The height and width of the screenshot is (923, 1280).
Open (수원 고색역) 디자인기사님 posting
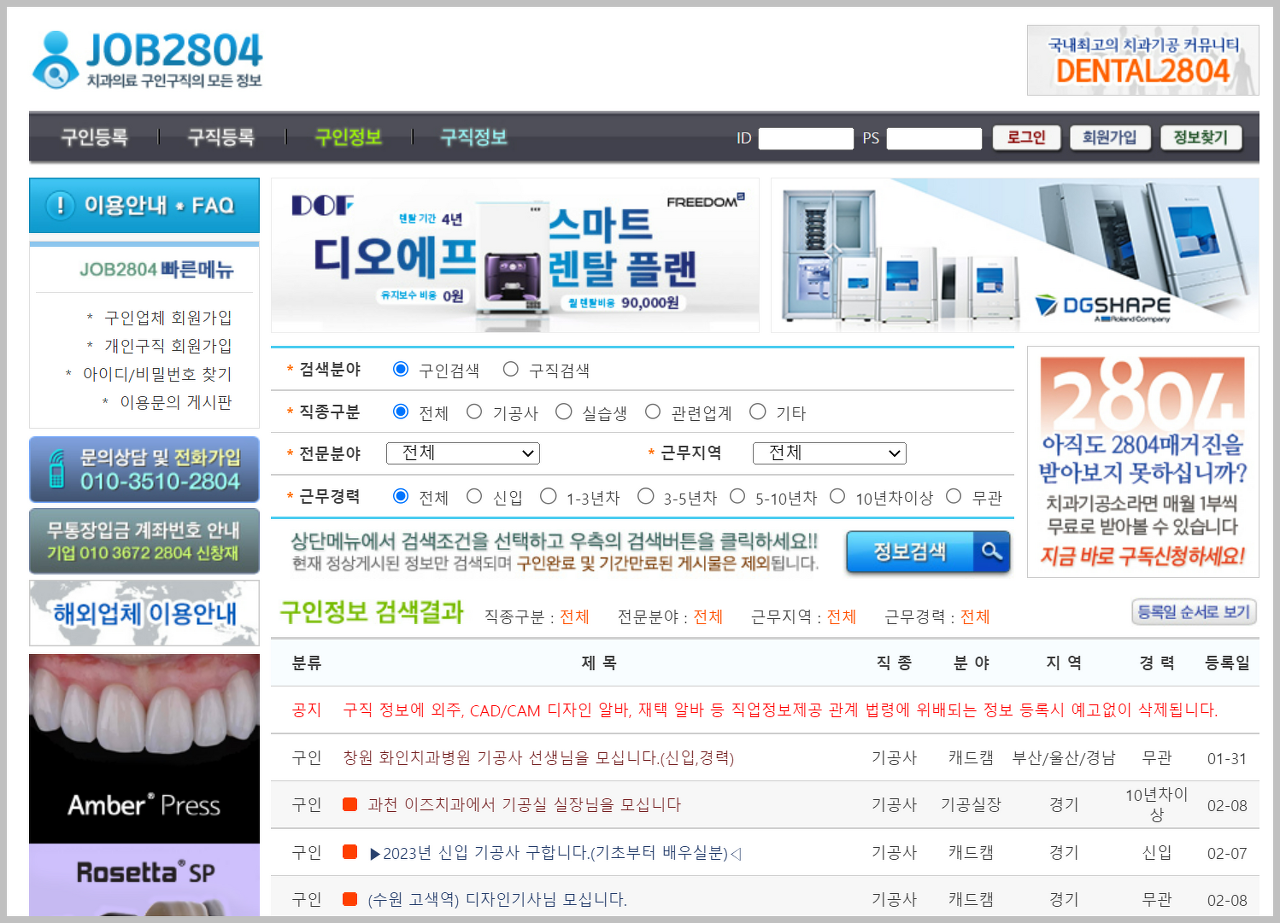497,899
